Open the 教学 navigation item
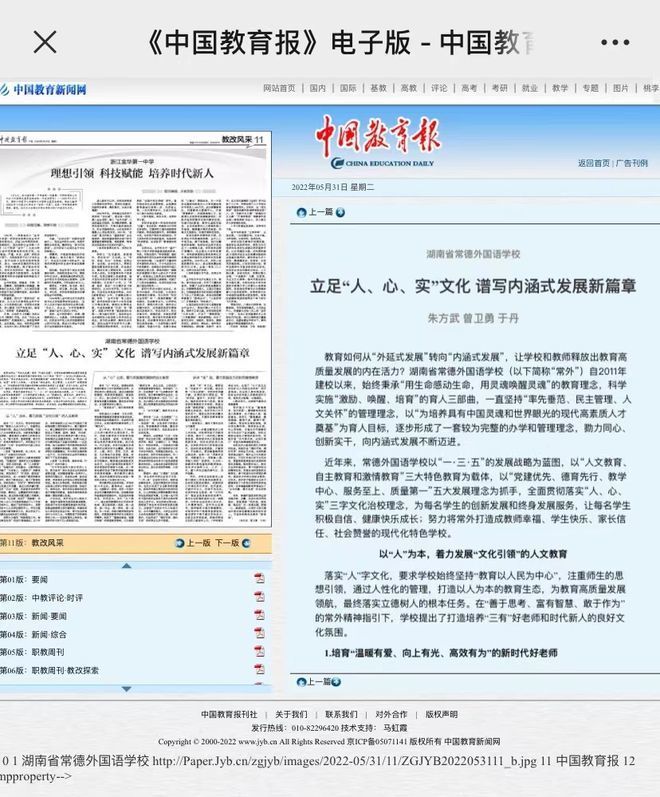This screenshot has height=797, width=660. [560, 88]
